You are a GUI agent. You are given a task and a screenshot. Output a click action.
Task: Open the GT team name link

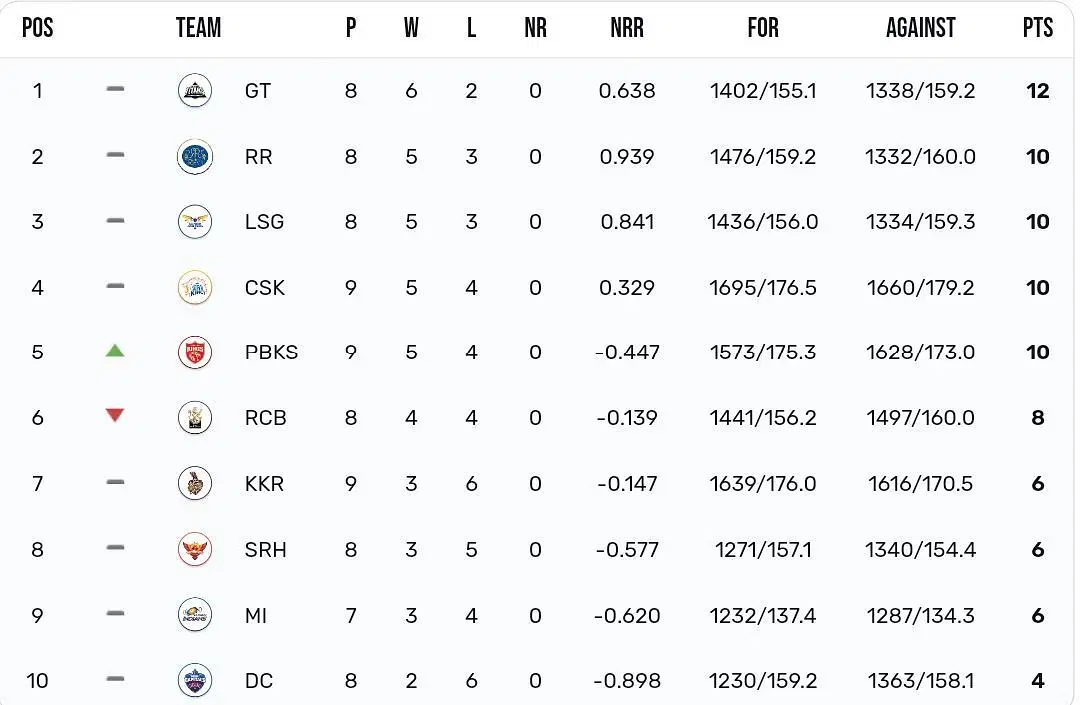pyautogui.click(x=258, y=91)
